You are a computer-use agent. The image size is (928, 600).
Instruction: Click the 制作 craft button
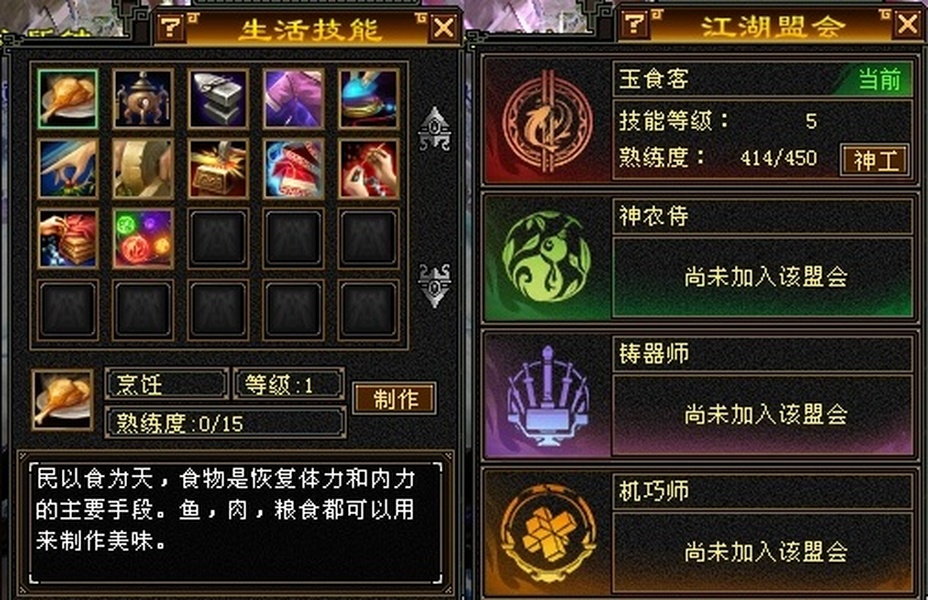click(x=395, y=398)
